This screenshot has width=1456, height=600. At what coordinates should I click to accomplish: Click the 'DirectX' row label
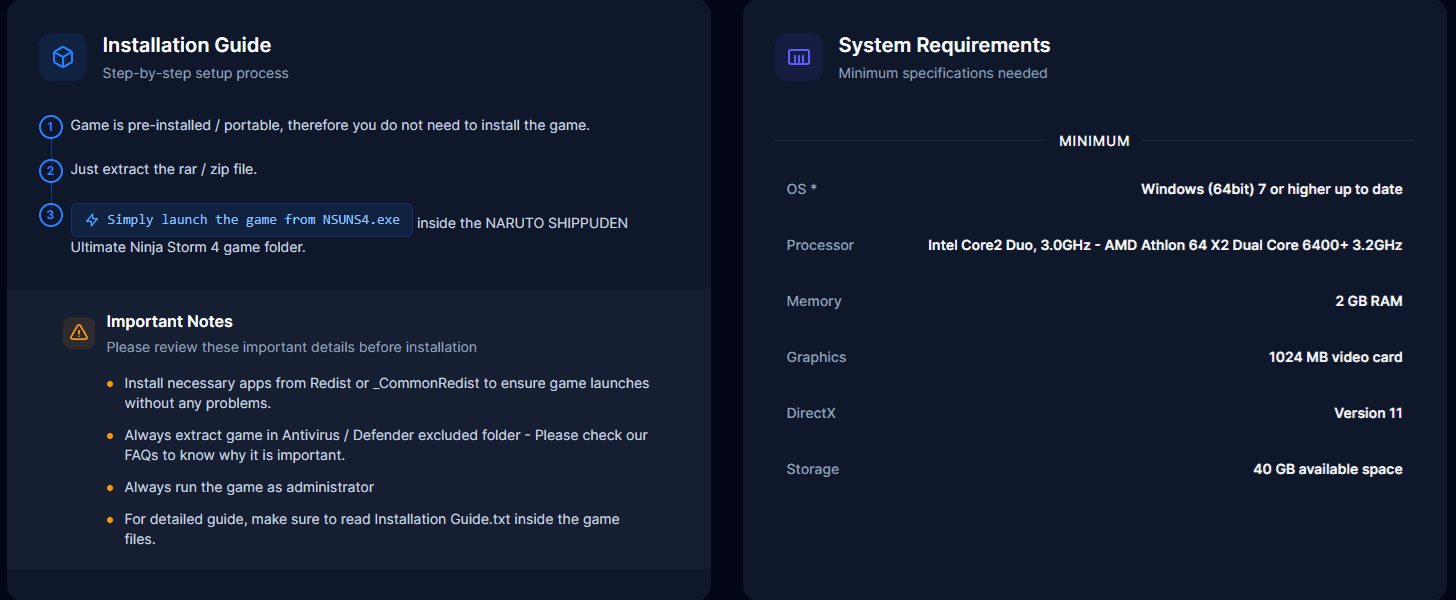click(811, 413)
